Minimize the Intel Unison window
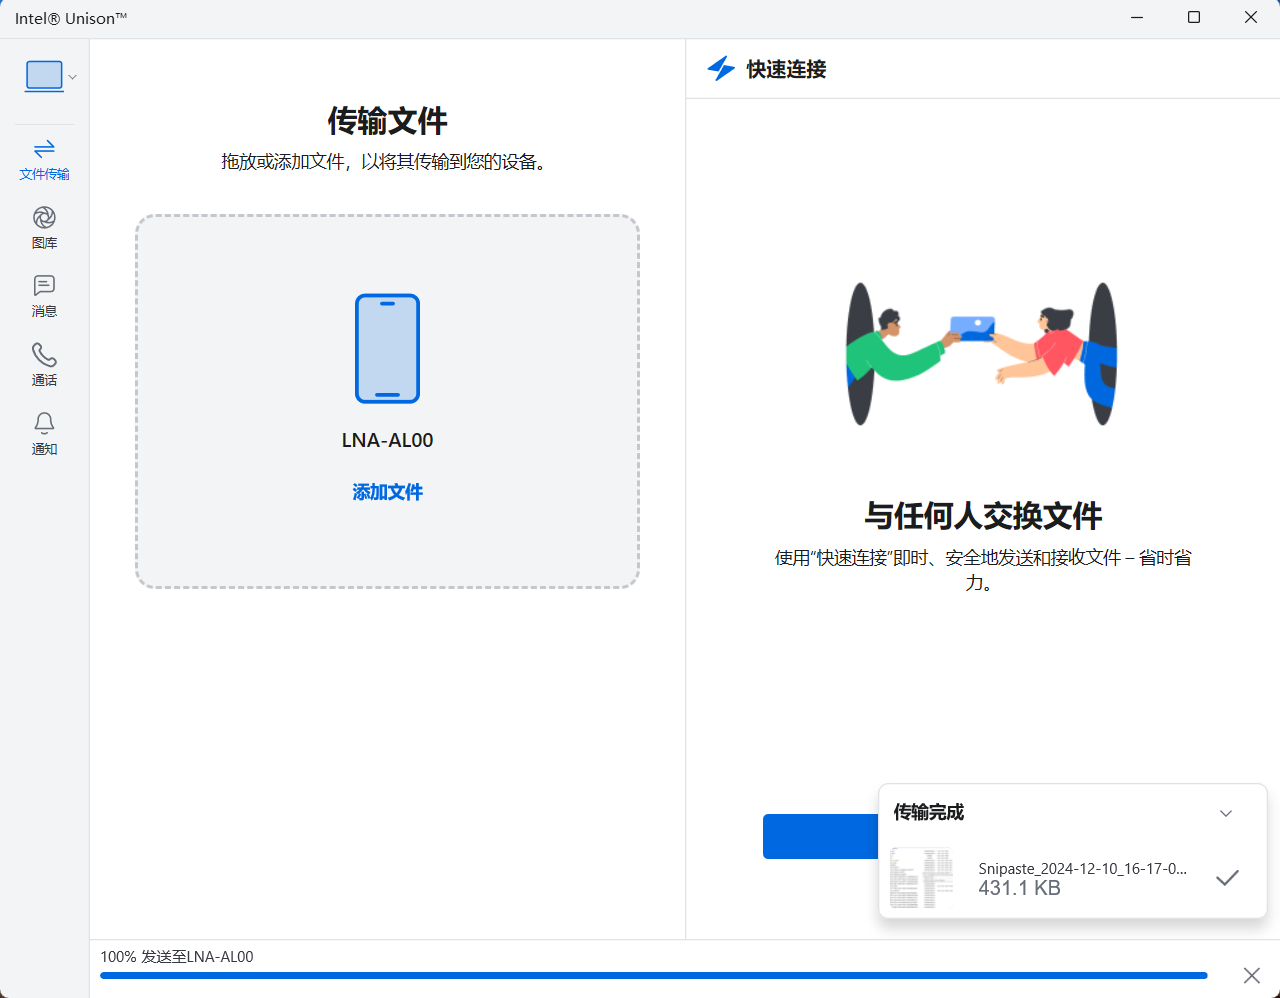The height and width of the screenshot is (998, 1280). click(1137, 18)
